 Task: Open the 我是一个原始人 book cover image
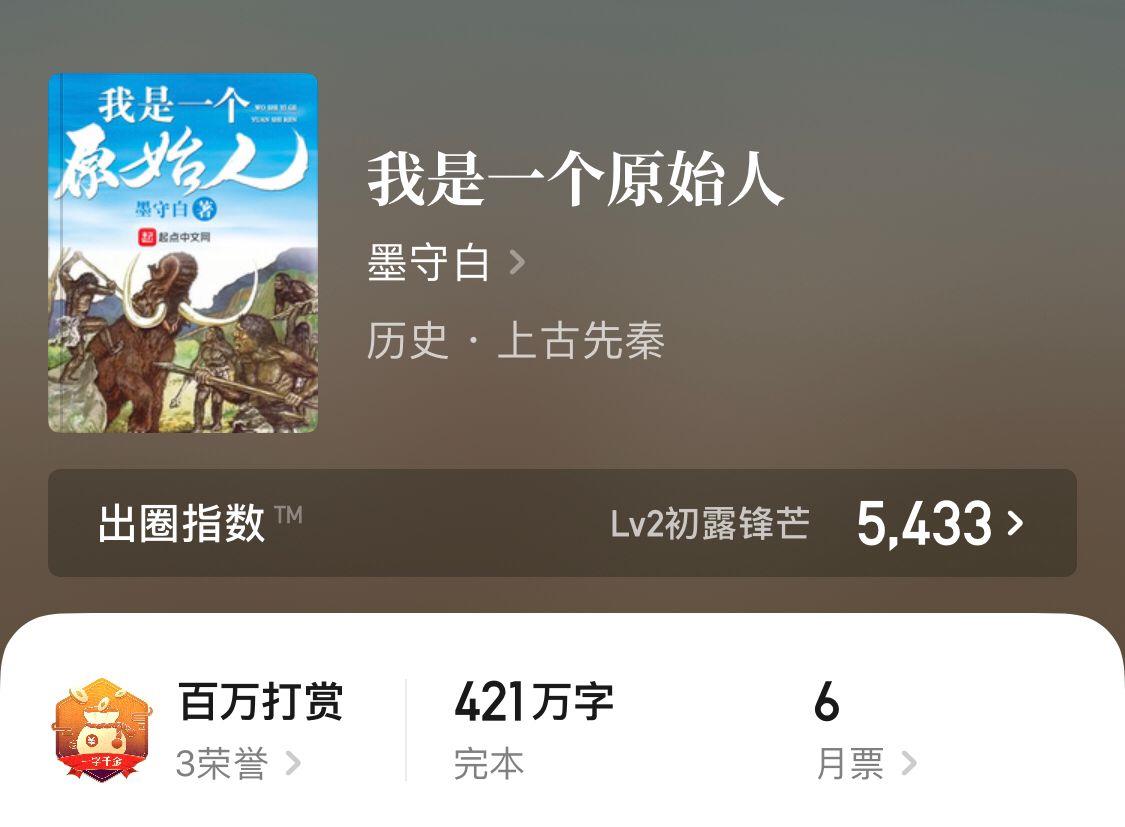point(183,253)
